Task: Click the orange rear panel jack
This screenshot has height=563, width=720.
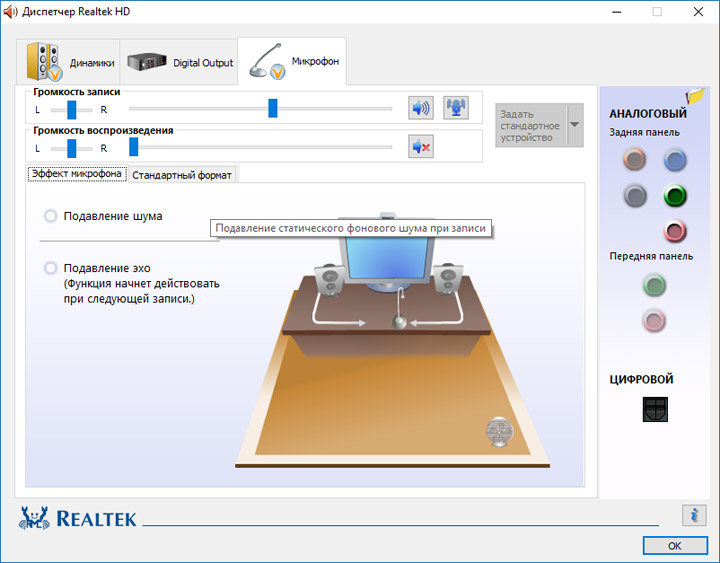Action: (635, 160)
